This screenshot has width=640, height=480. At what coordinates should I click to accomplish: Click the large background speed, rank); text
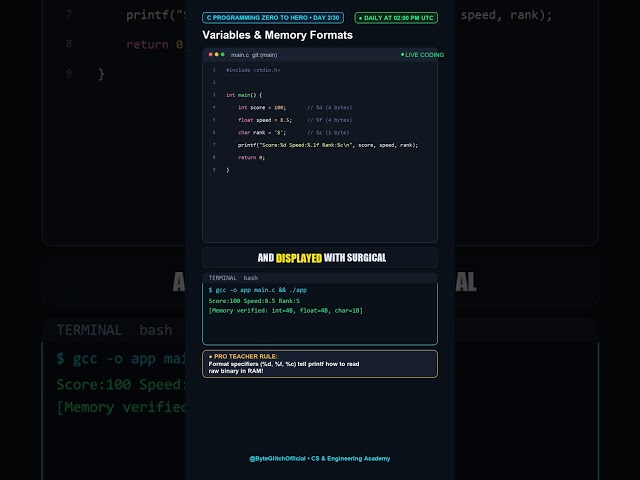point(506,16)
